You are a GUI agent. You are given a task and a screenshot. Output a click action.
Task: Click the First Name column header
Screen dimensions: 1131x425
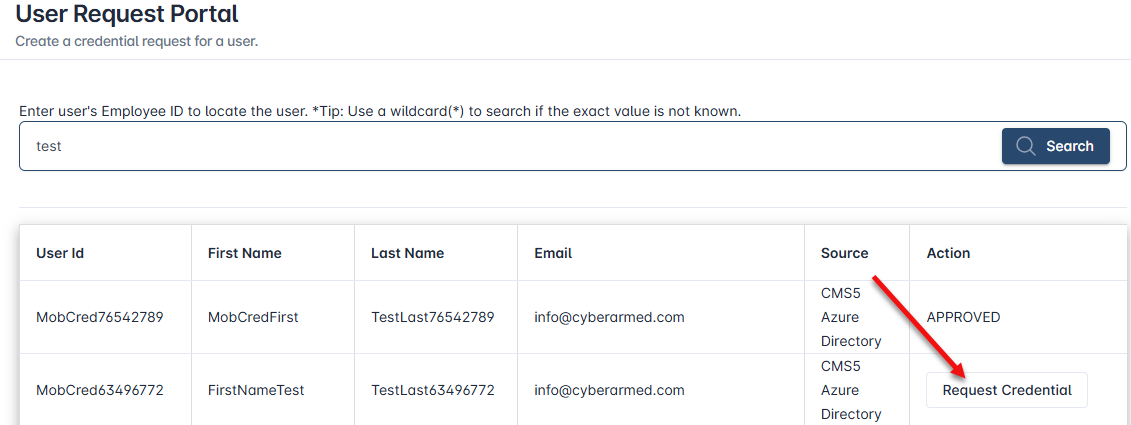245,253
